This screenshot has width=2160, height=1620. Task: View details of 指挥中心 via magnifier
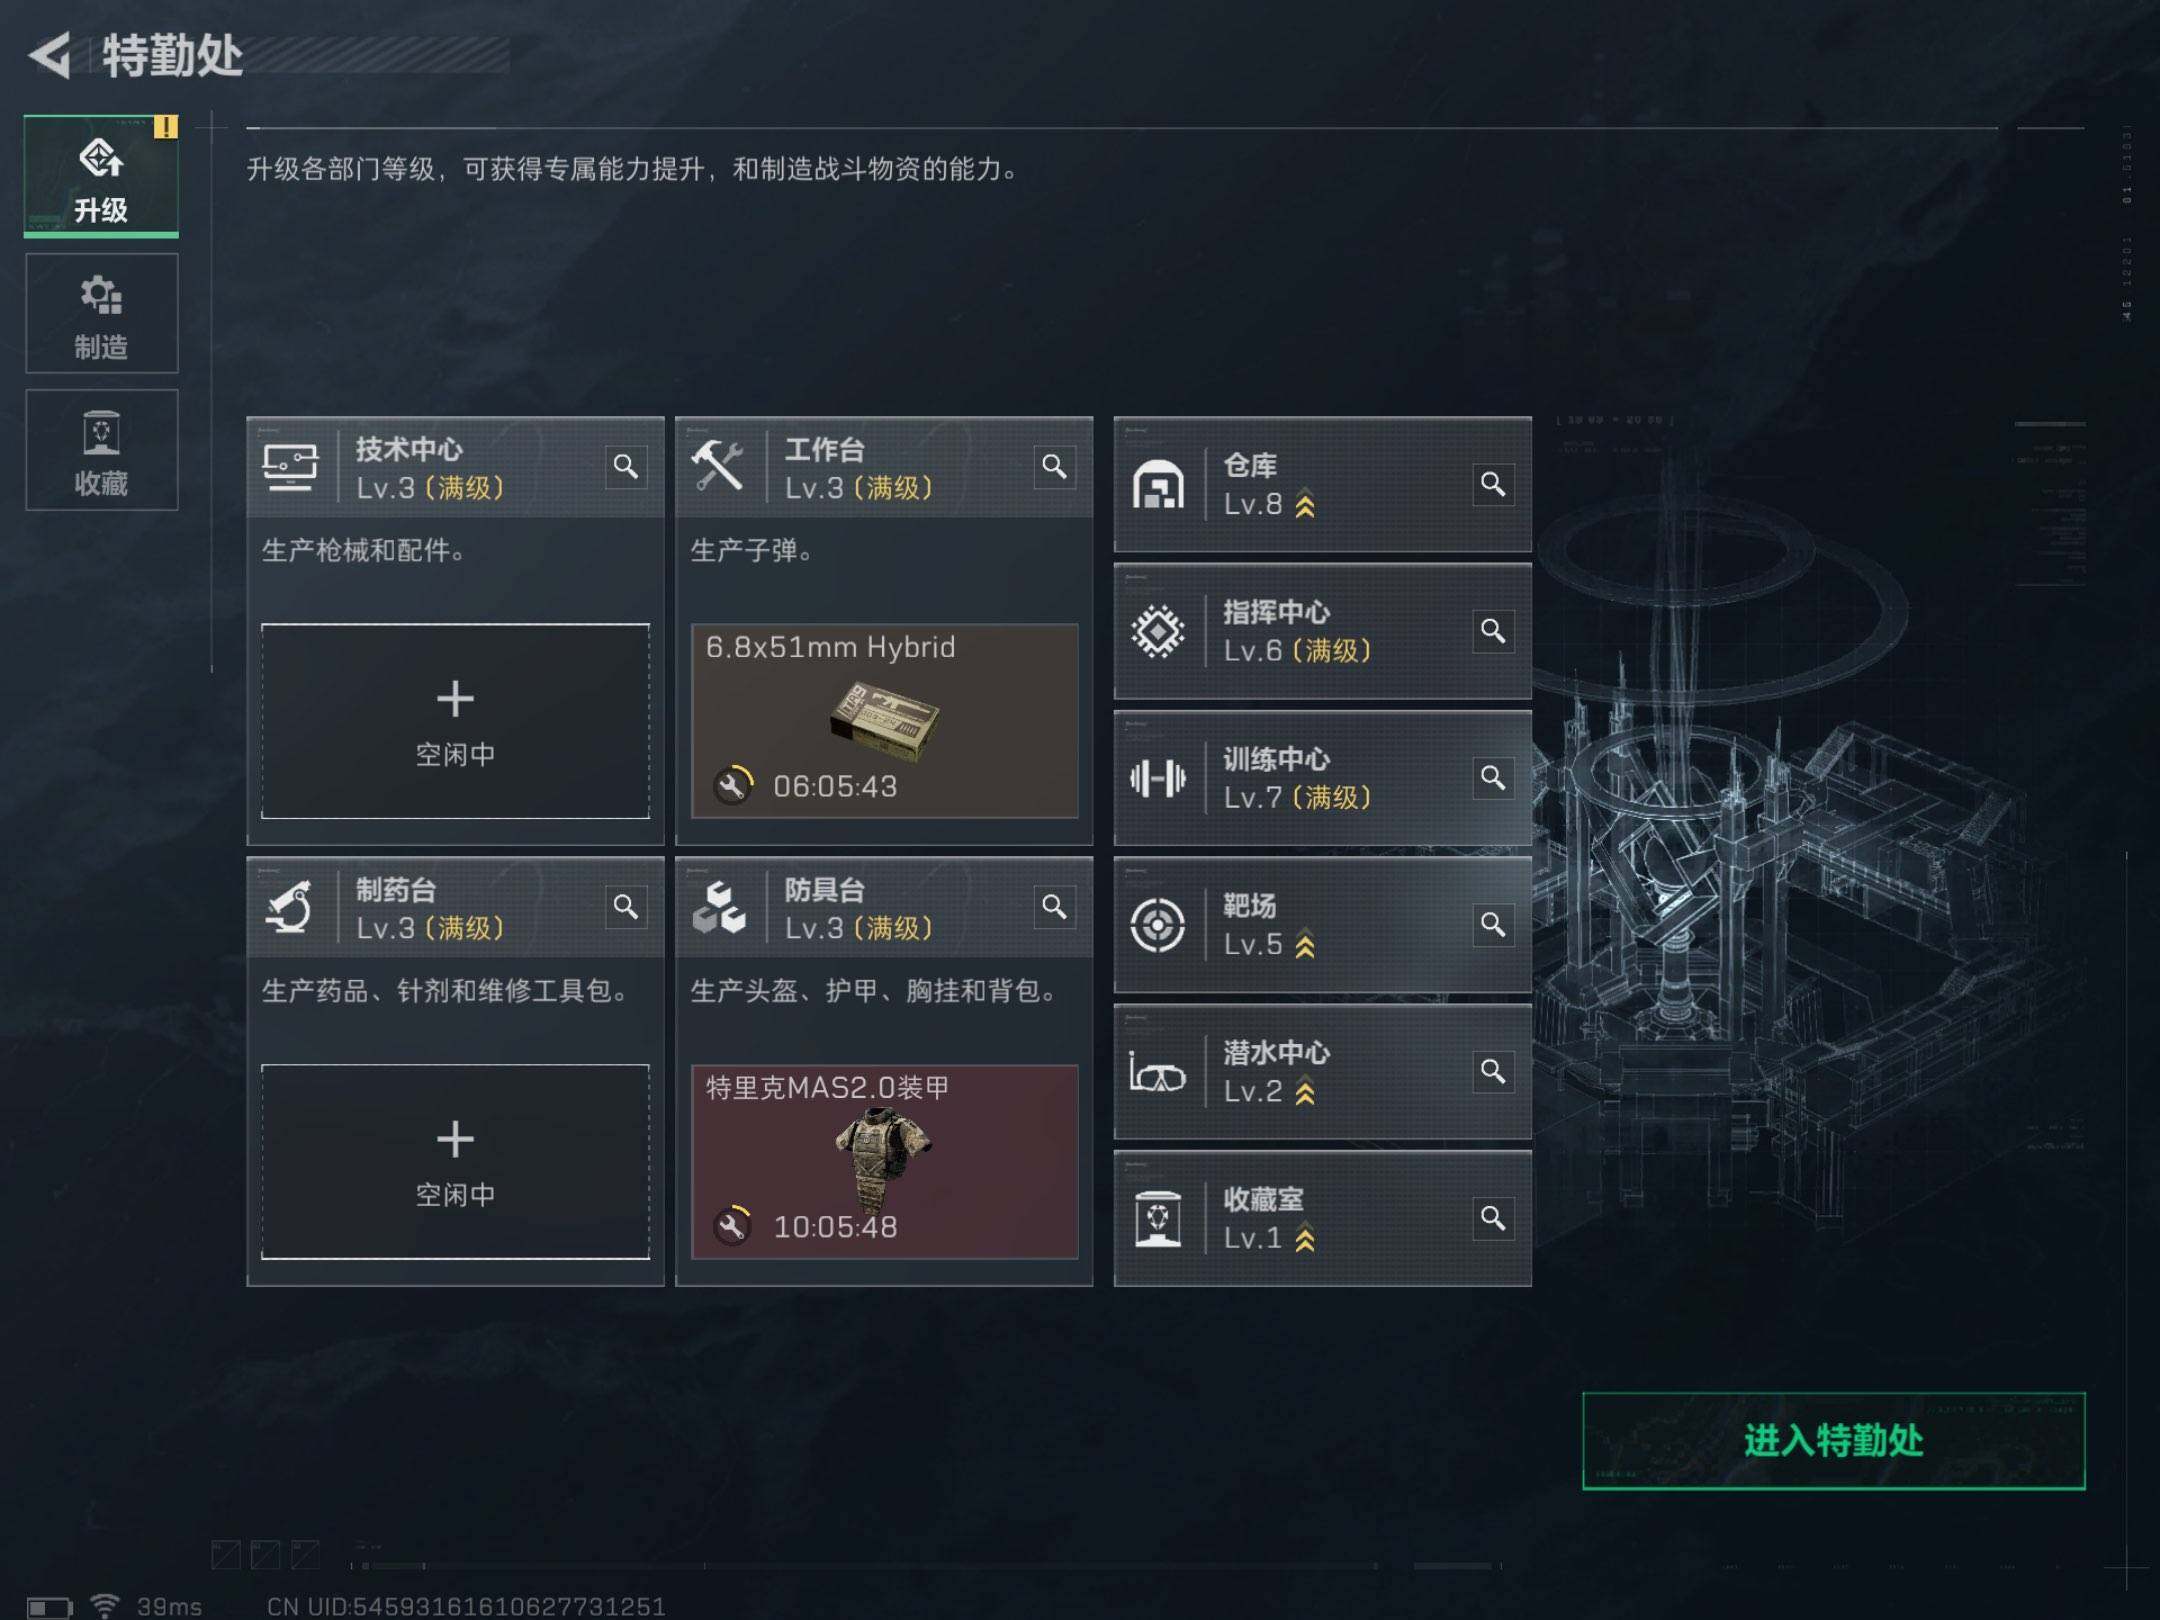click(x=1493, y=631)
